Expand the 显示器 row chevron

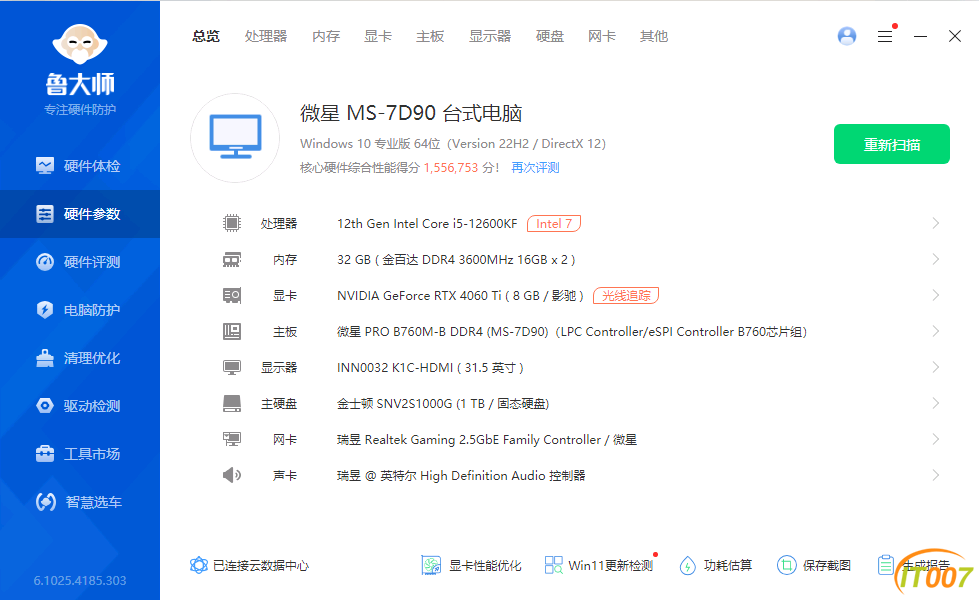(935, 368)
